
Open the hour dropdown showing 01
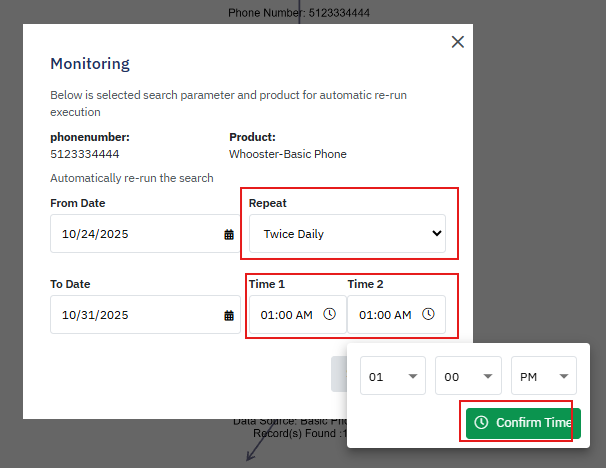tap(392, 377)
